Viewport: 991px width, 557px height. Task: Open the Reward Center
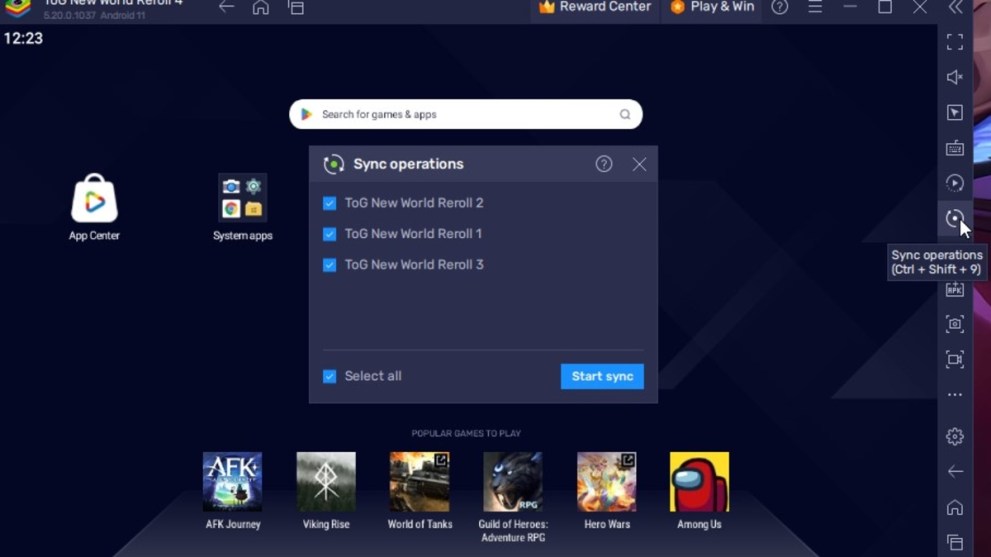coord(594,8)
